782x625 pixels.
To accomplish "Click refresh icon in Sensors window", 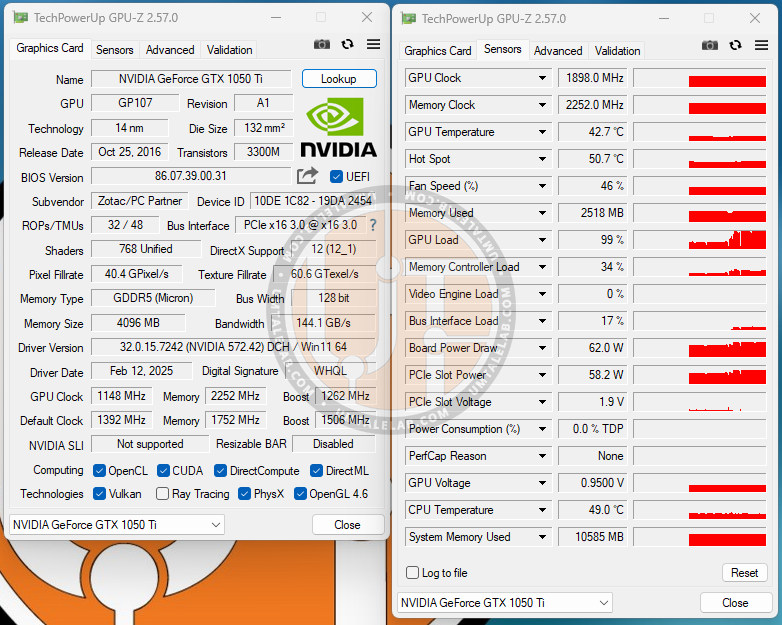I will coord(736,45).
